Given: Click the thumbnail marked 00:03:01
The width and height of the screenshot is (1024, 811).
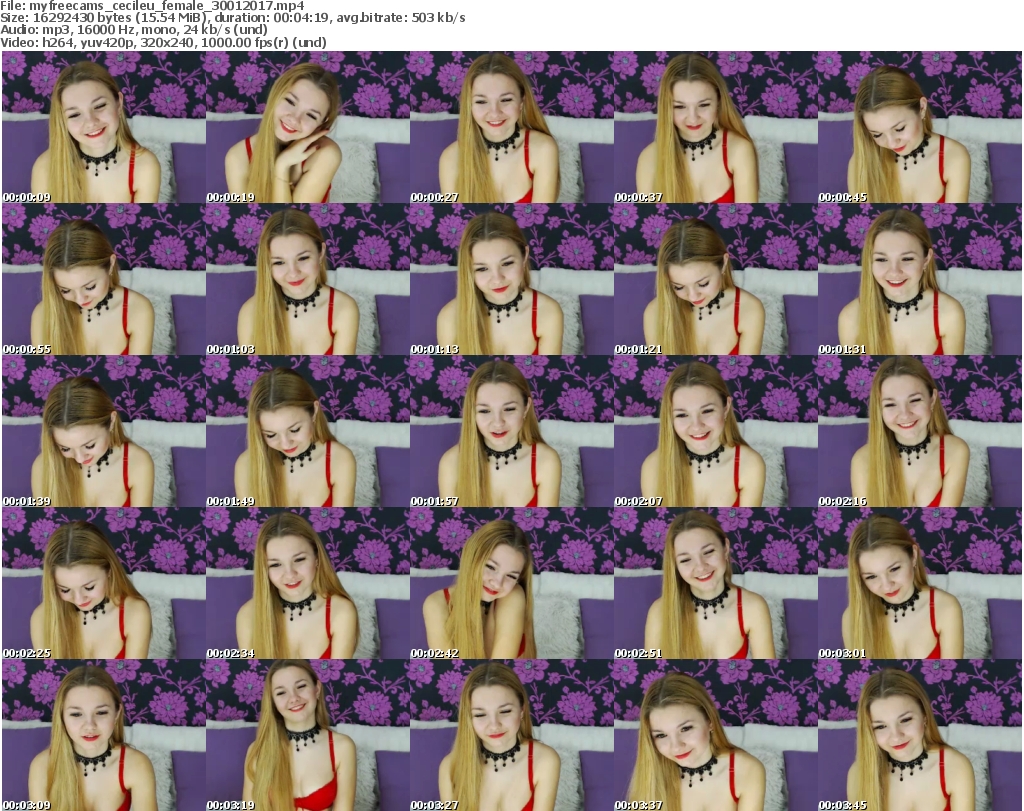Looking at the screenshot, I should coord(918,584).
